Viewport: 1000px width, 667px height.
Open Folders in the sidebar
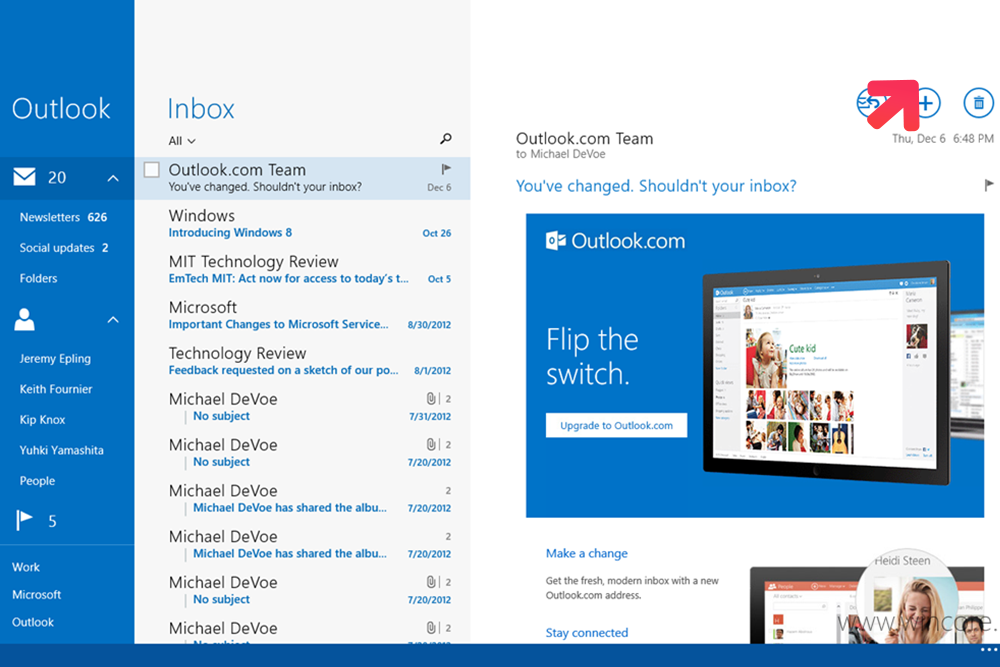click(38, 278)
